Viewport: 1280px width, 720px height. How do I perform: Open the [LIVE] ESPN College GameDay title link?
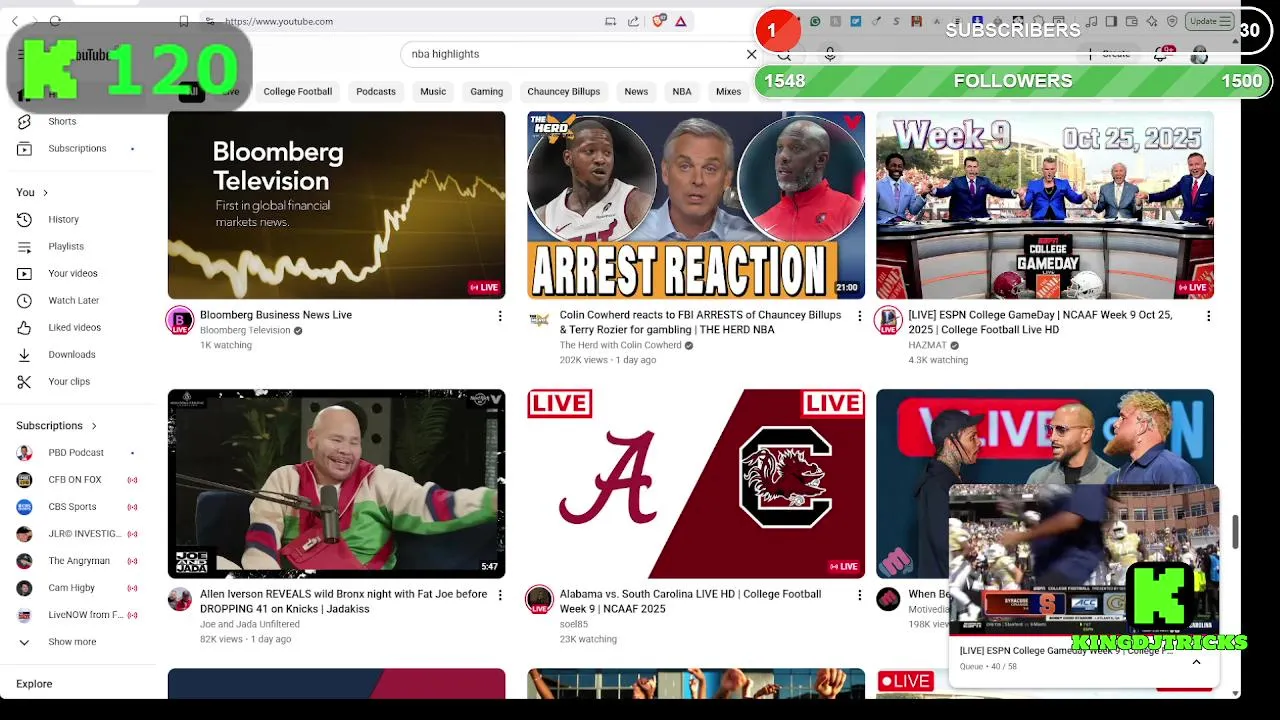click(x=1040, y=322)
